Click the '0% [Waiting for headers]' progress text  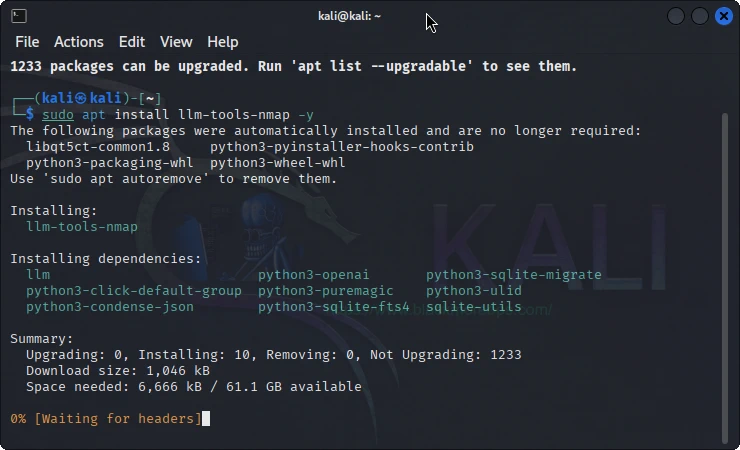tap(105, 418)
